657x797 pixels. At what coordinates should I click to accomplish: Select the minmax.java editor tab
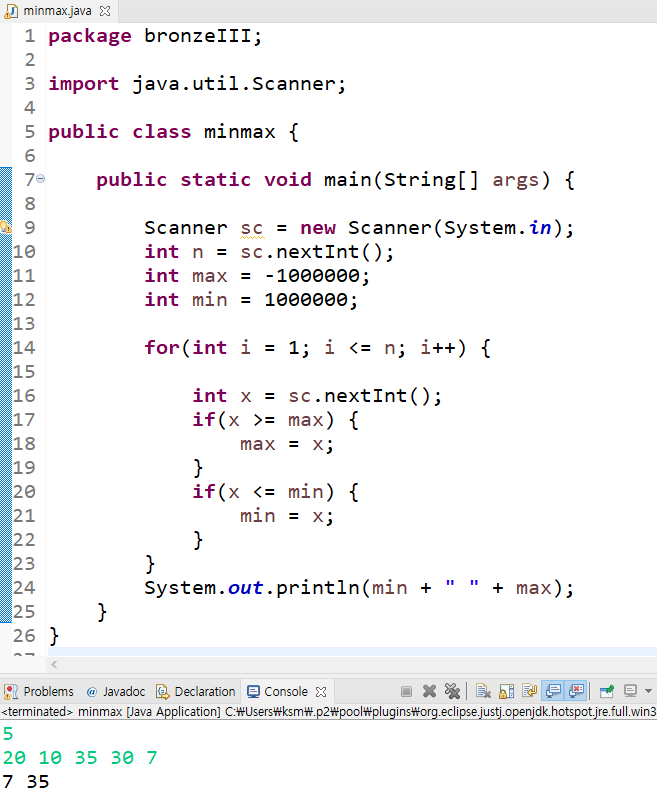click(57, 11)
